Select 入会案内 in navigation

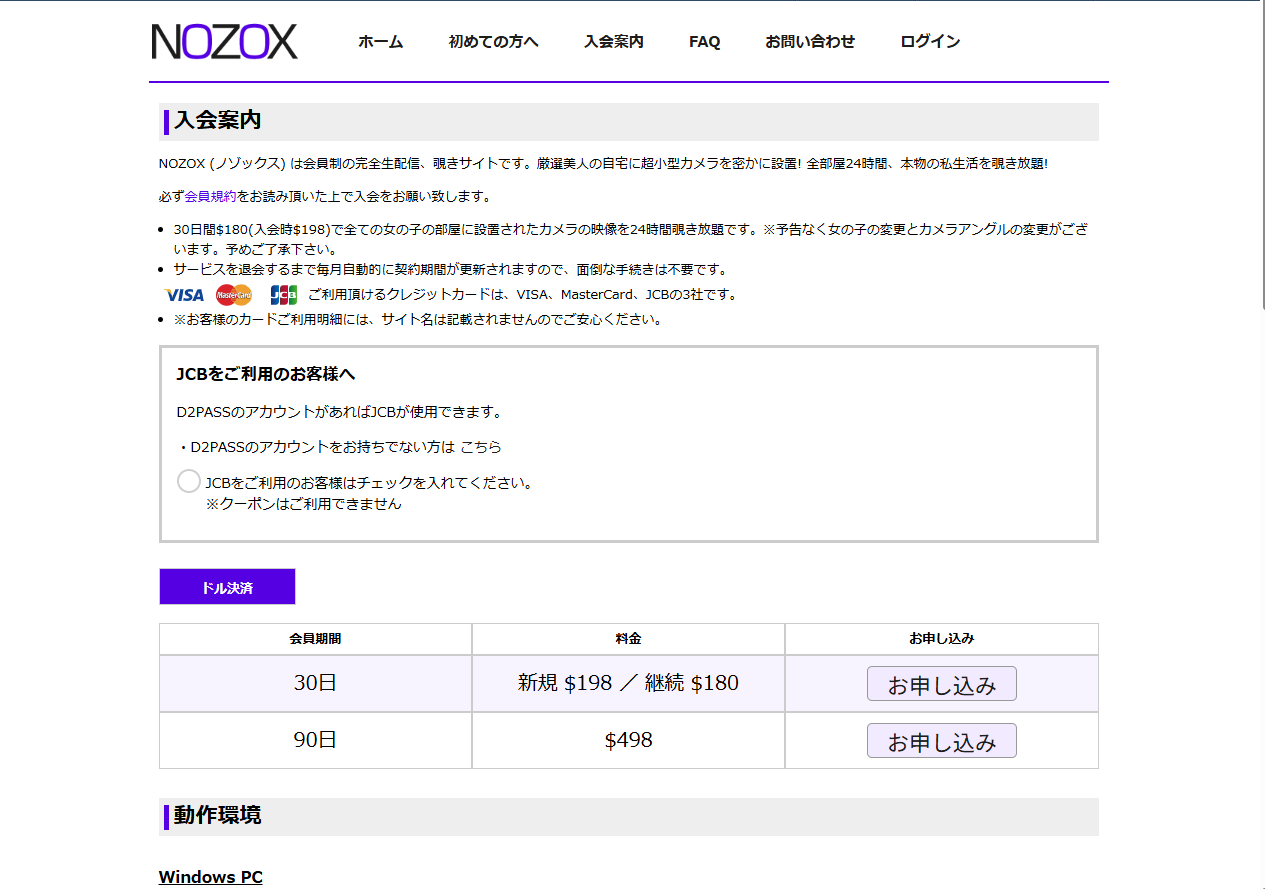click(614, 42)
